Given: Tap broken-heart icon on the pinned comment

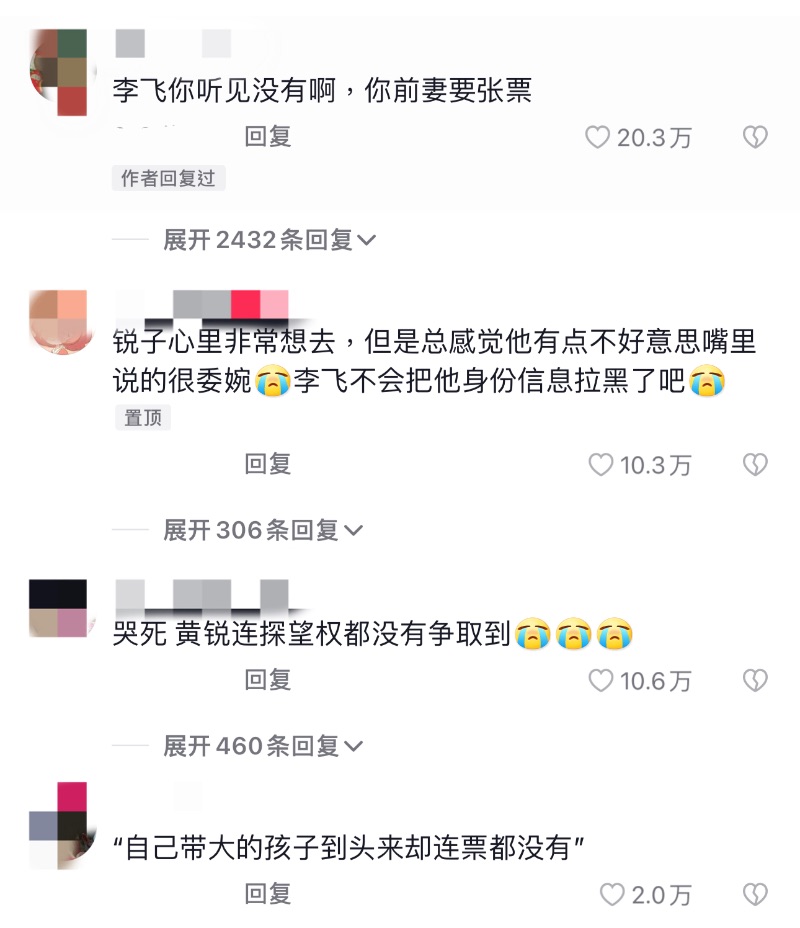Looking at the screenshot, I should tap(755, 465).
